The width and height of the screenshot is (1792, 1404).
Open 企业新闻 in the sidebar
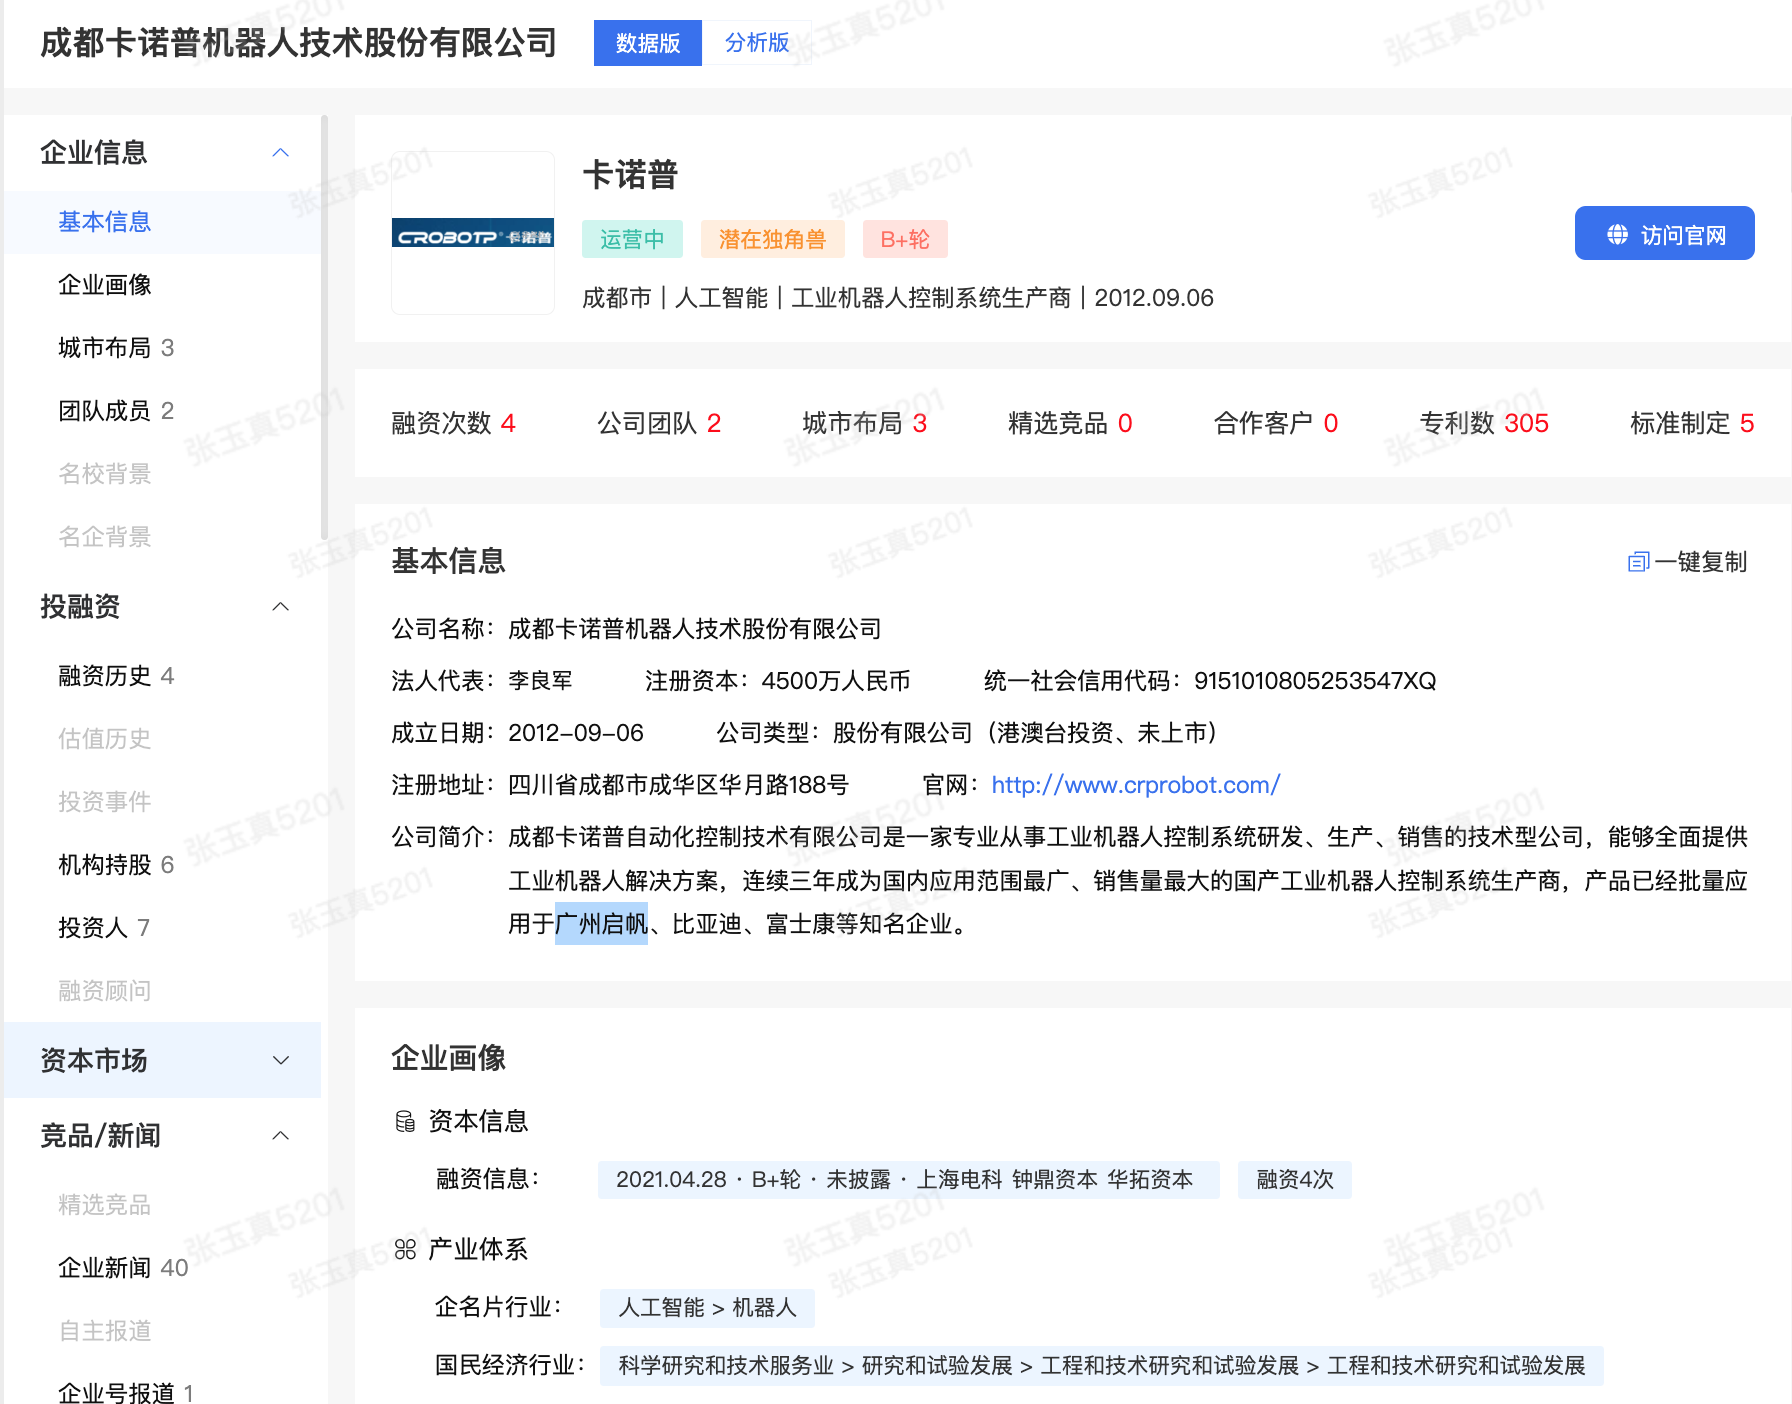point(105,1268)
